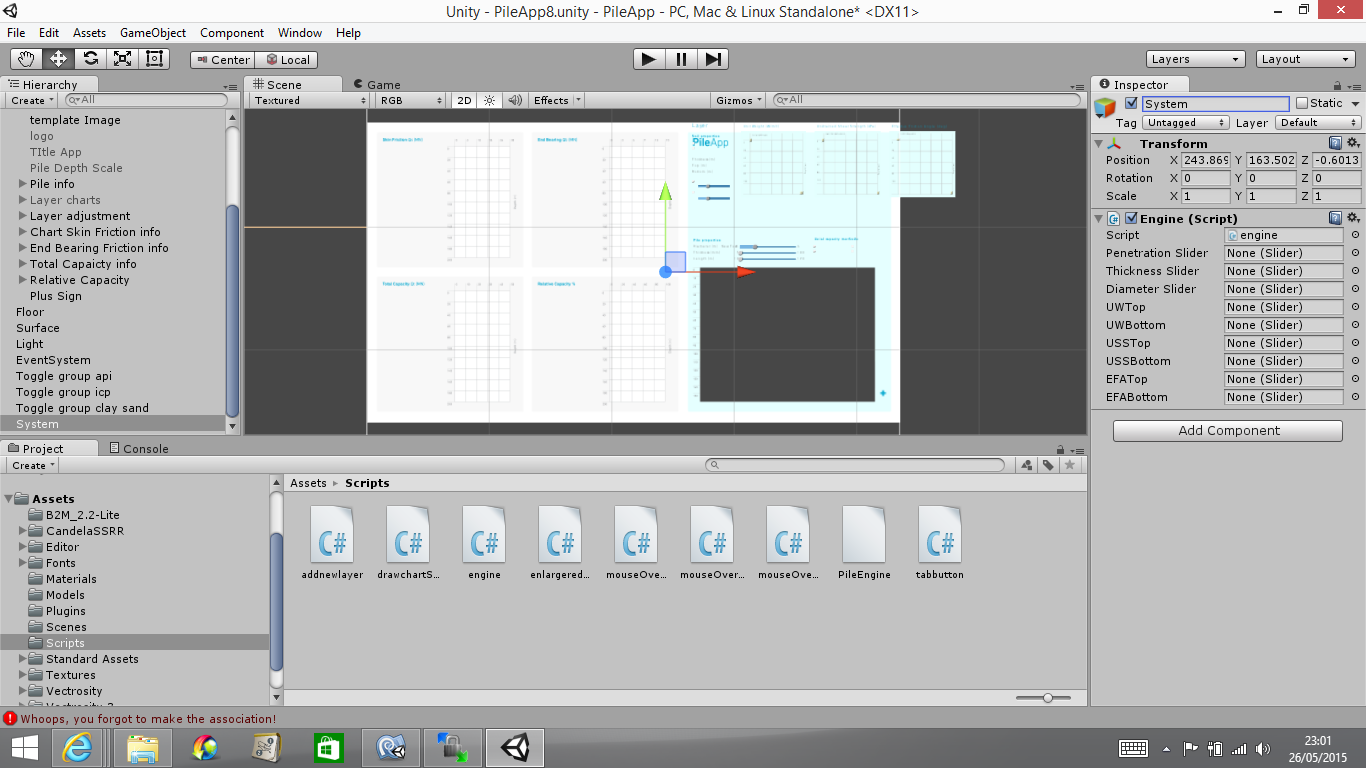Viewport: 1366px width, 768px height.
Task: Open the Component menu
Action: pos(232,33)
